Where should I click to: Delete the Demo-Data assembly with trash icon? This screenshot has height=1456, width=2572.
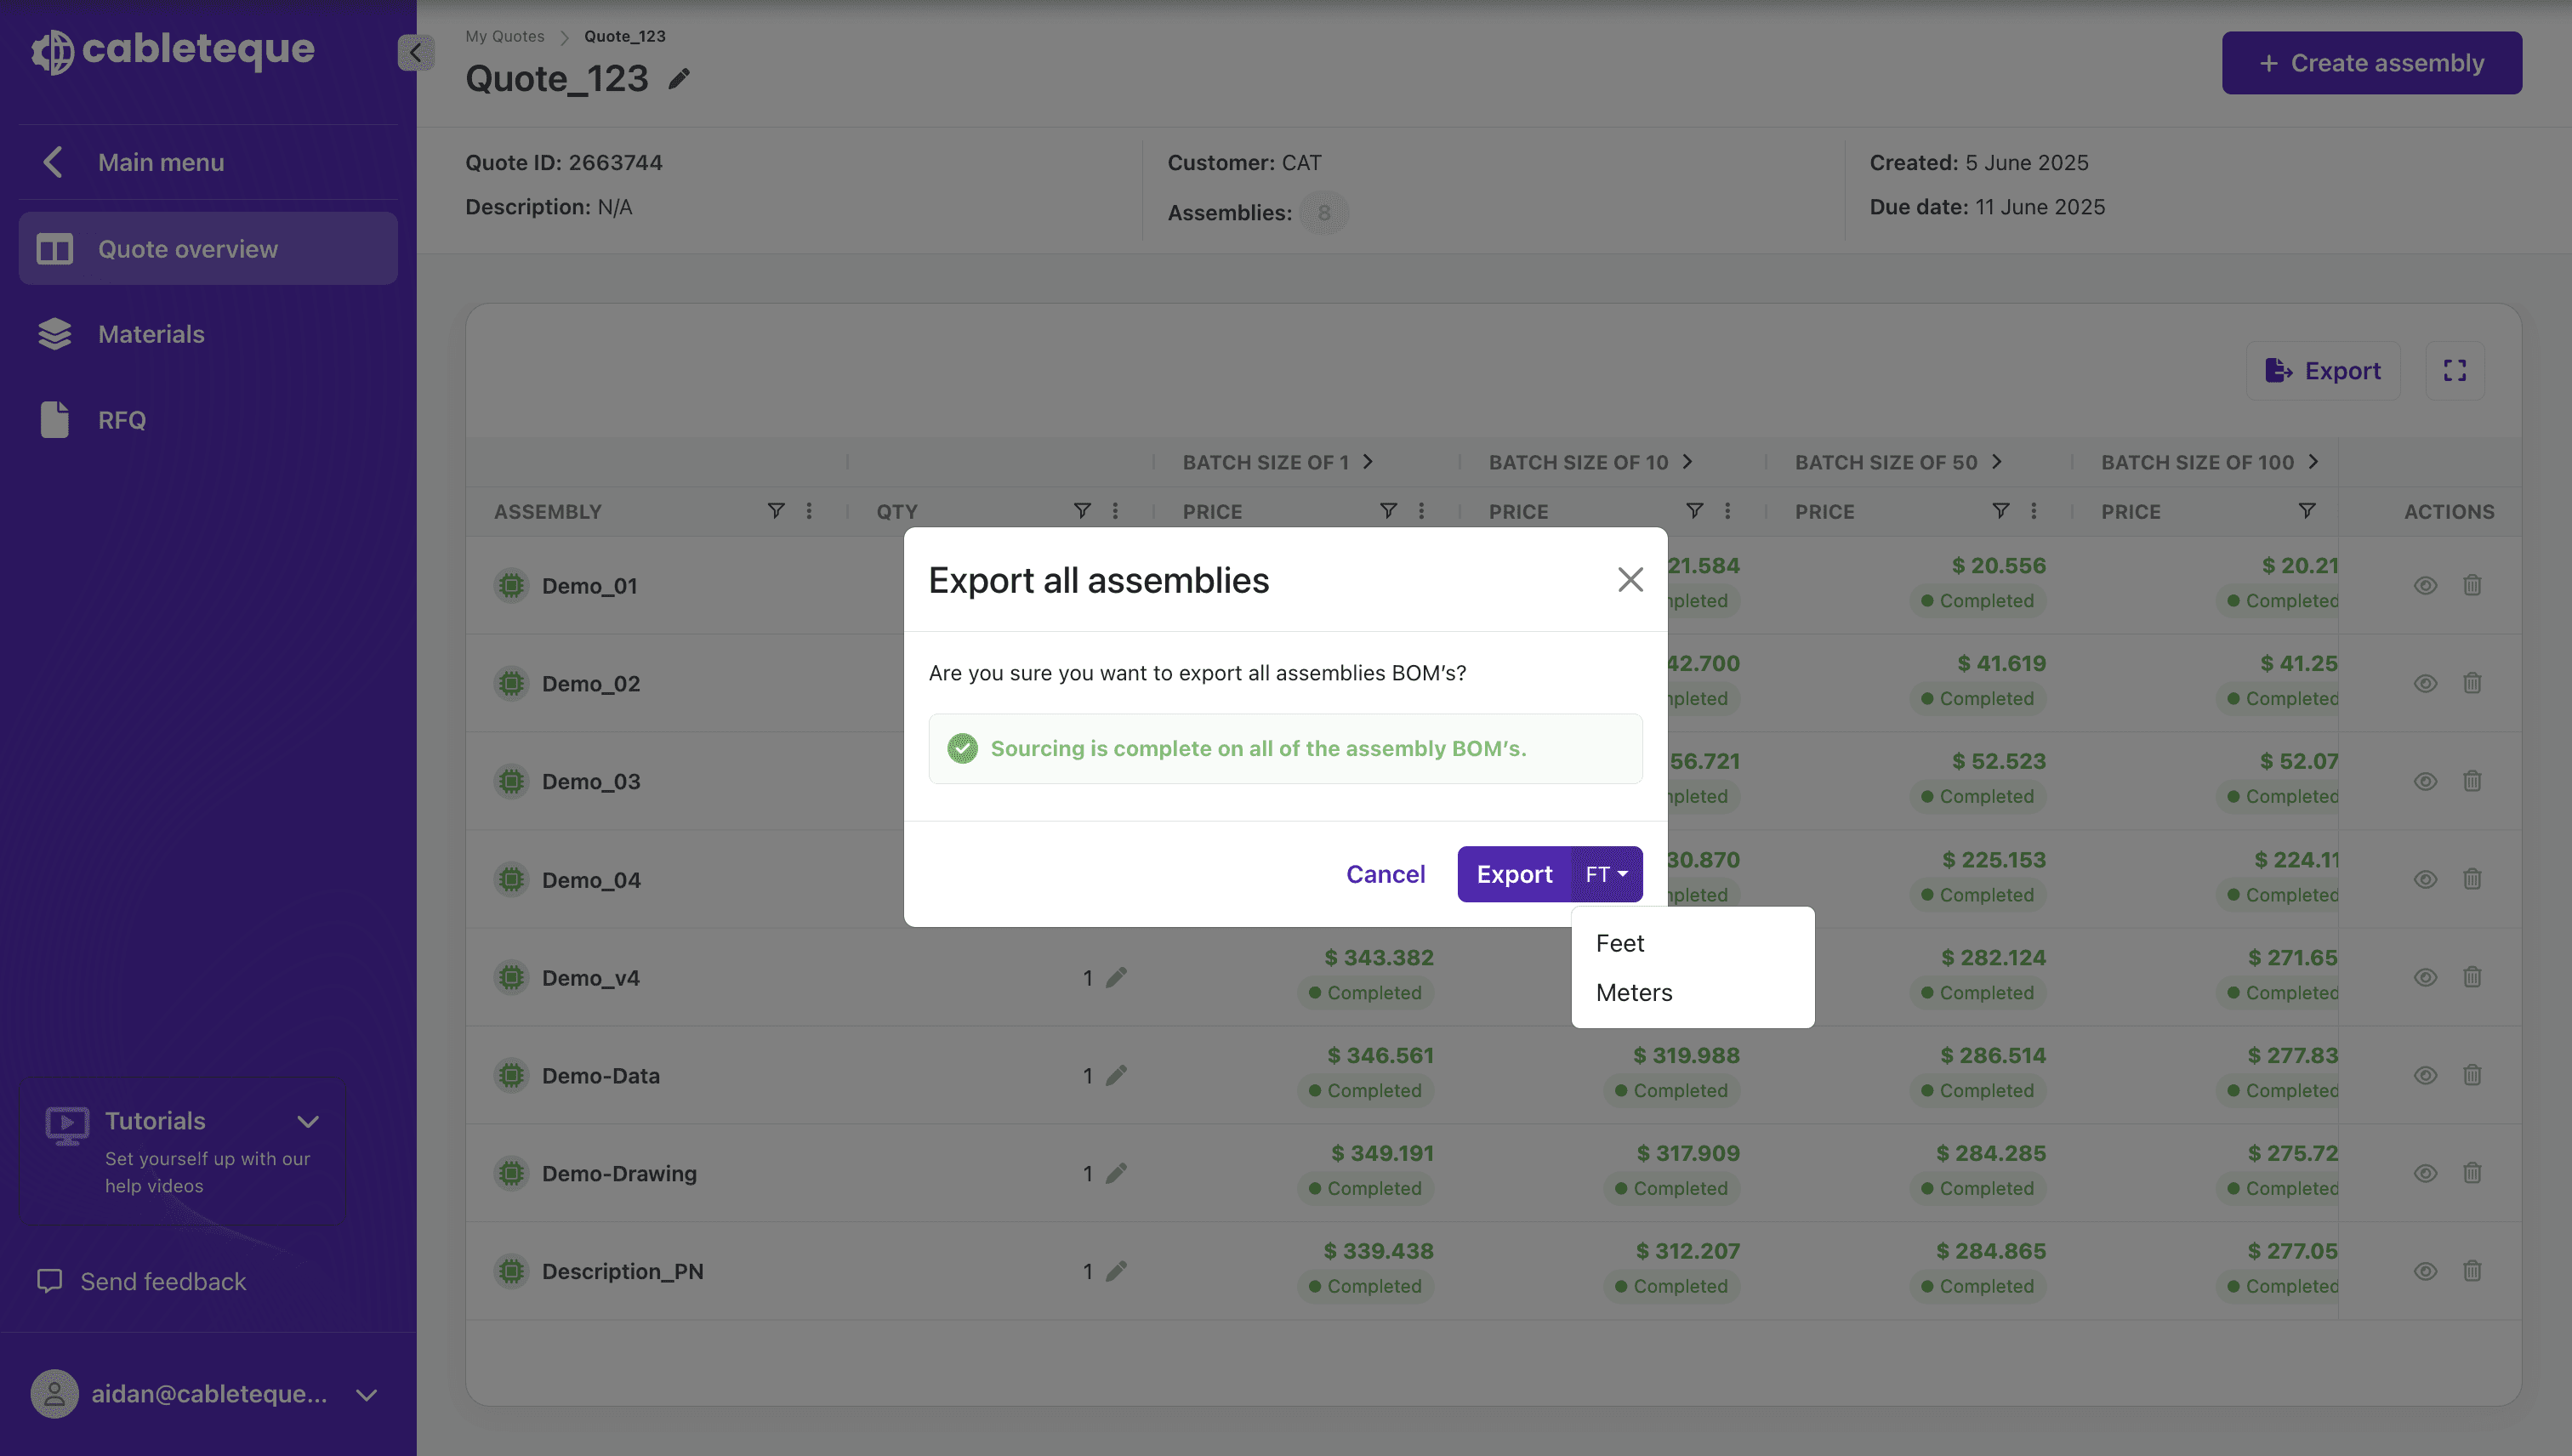coord(2472,1075)
